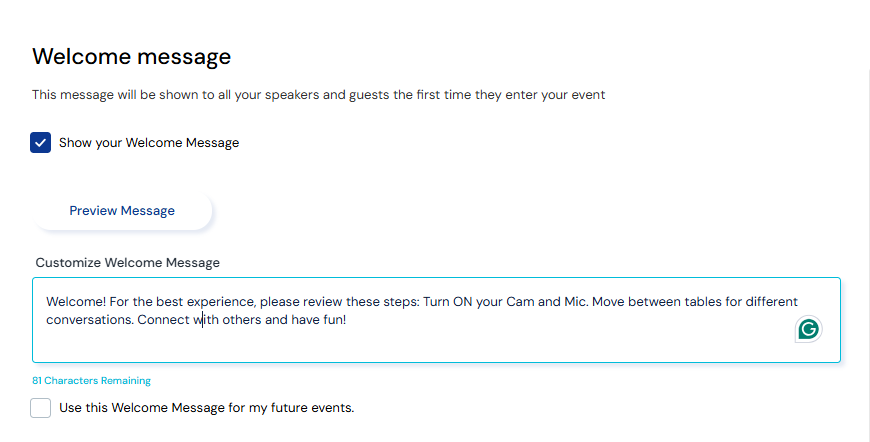Screen dimensions: 870x442
Task: Place cursor after 'have fun!' in message
Action: [346, 321]
